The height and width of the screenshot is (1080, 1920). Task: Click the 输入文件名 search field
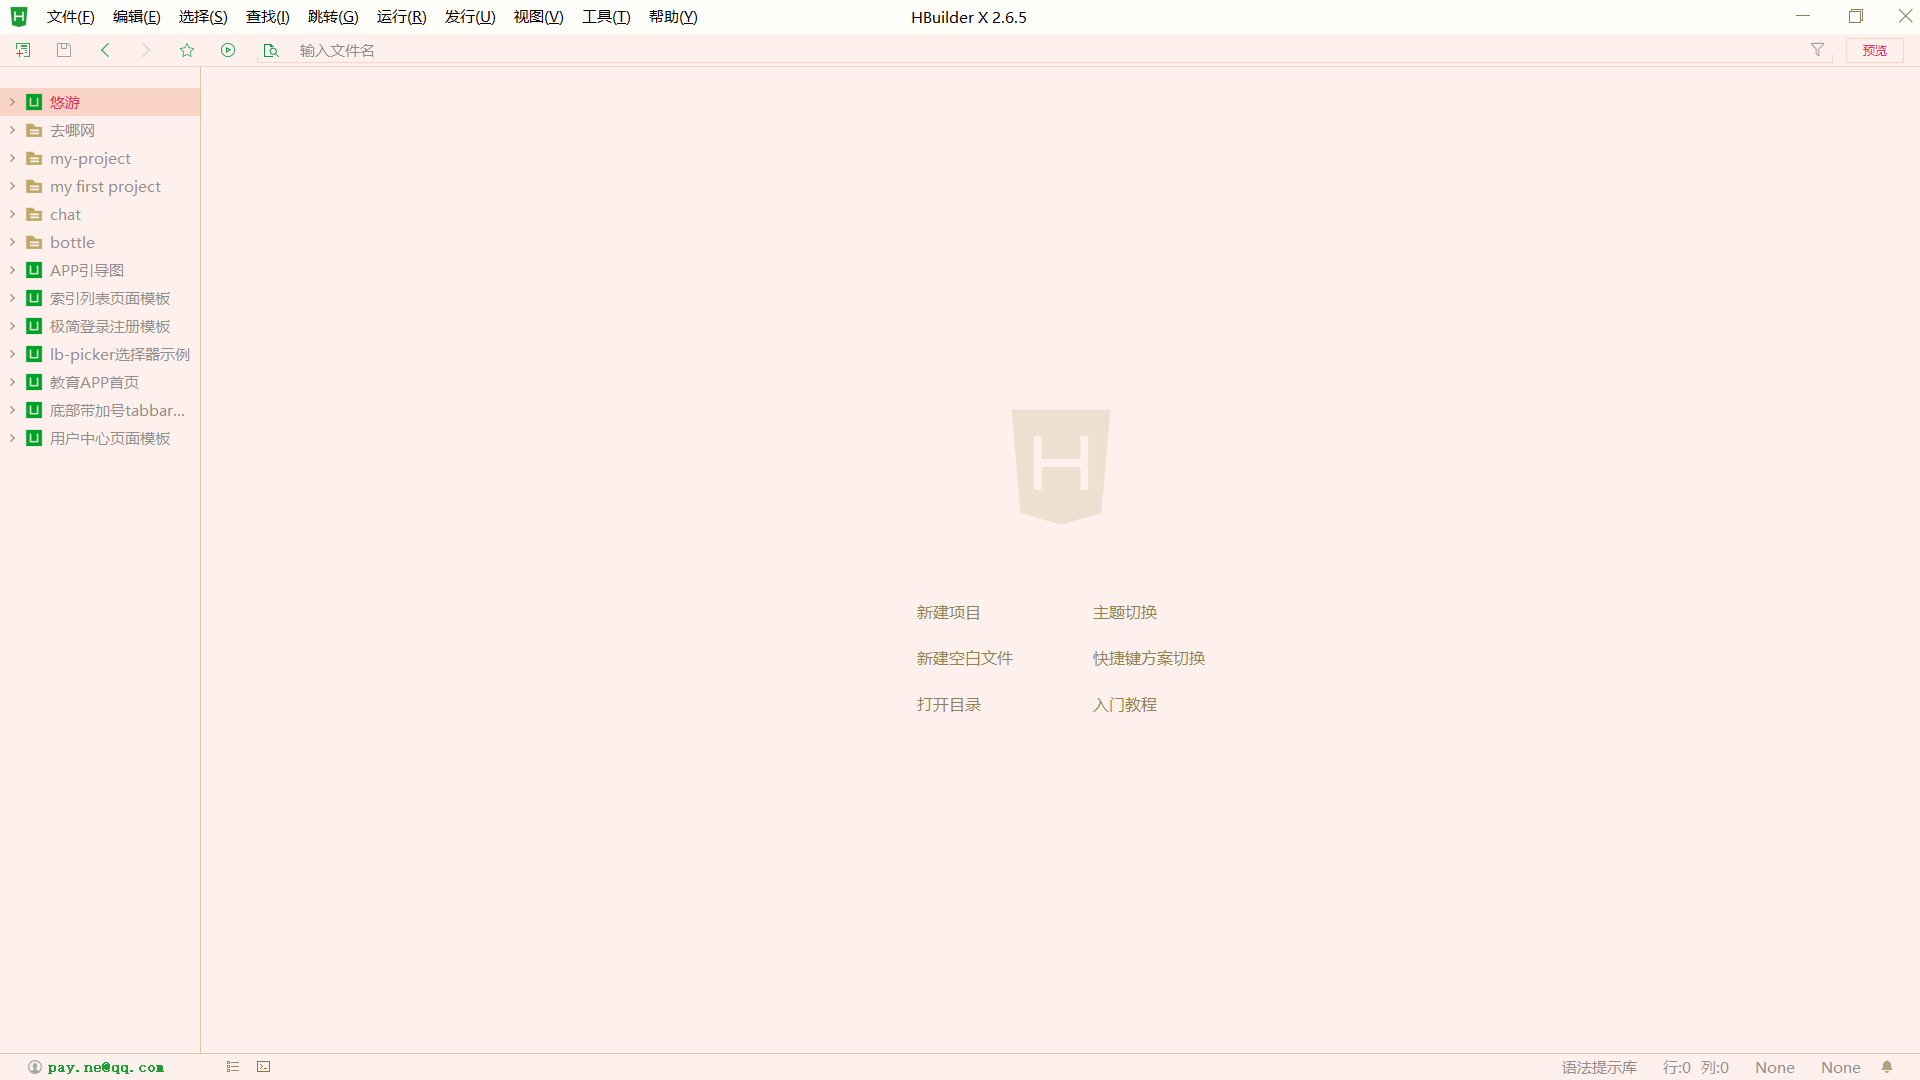pyautogui.click(x=1045, y=50)
